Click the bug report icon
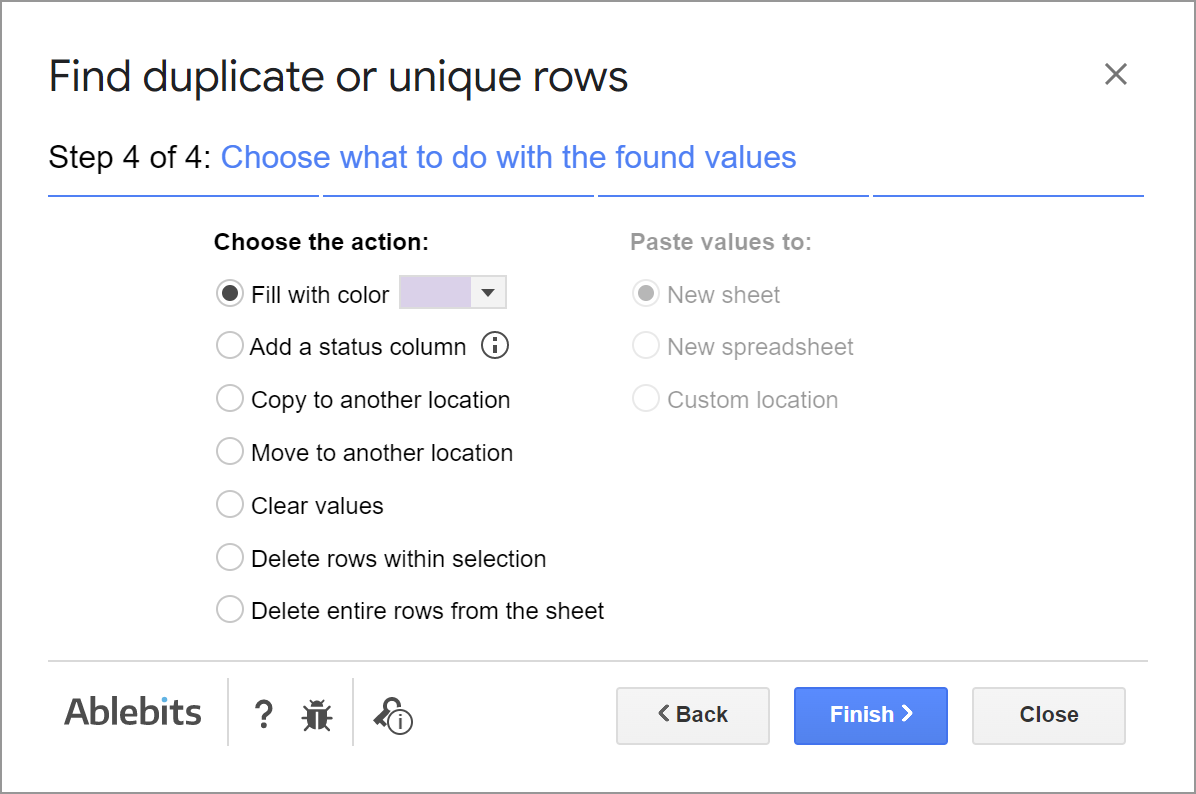The image size is (1196, 794). click(316, 714)
